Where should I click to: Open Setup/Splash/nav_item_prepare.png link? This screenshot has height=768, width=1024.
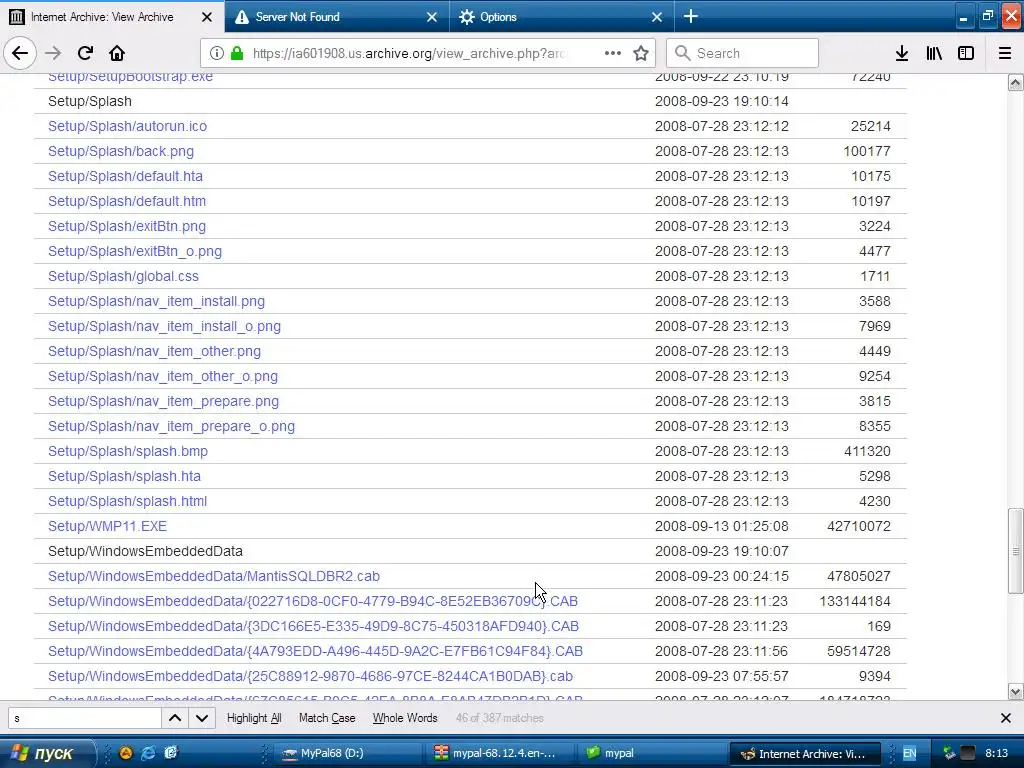(x=163, y=401)
